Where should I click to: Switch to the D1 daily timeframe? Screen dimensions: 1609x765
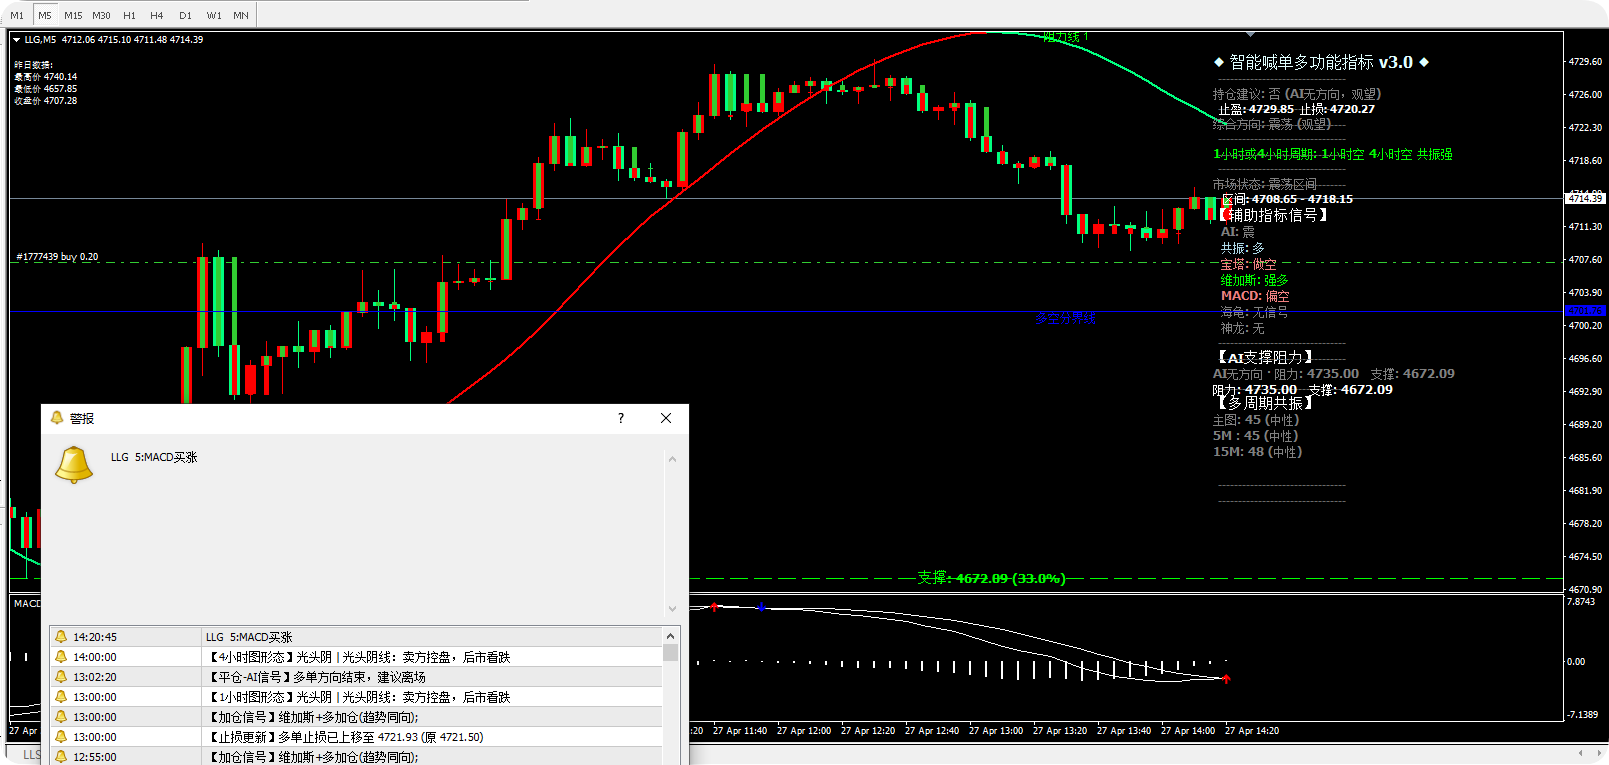pos(185,15)
